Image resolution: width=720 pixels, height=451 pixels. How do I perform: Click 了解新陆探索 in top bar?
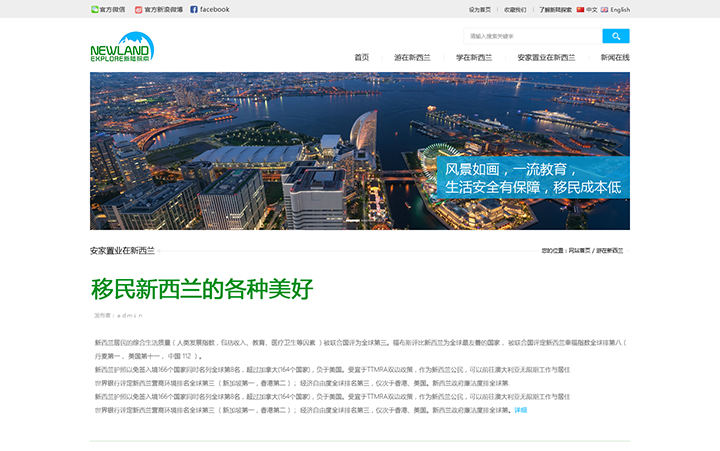[x=556, y=10]
